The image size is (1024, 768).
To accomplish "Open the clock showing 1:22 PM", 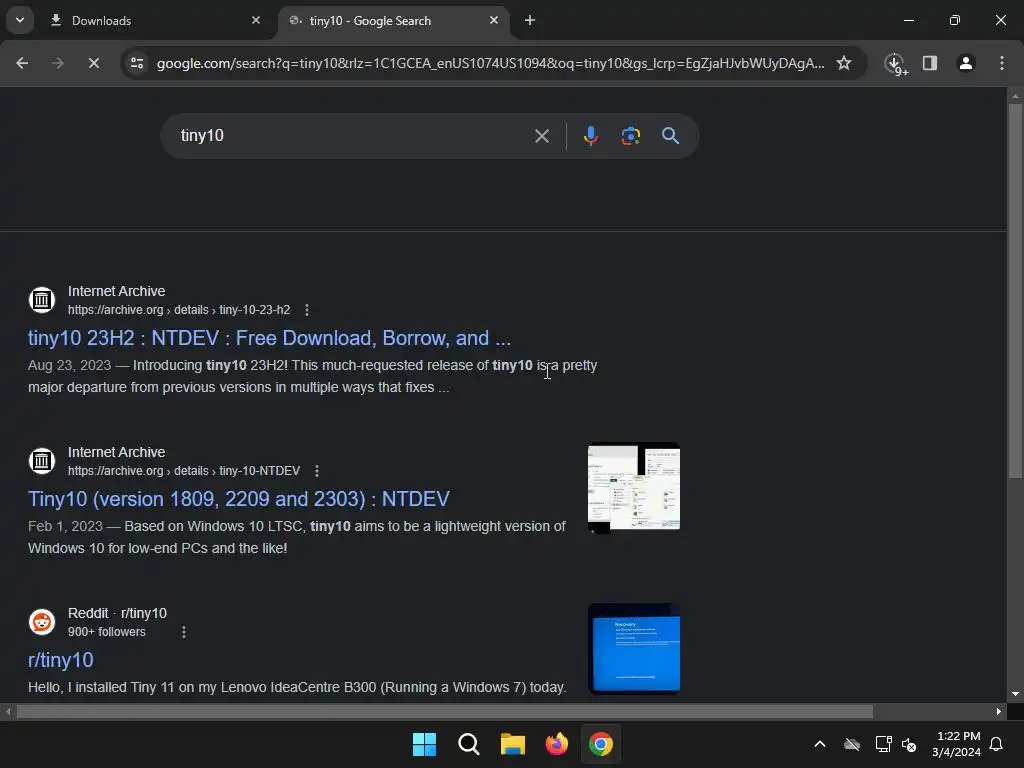I will tap(957, 744).
